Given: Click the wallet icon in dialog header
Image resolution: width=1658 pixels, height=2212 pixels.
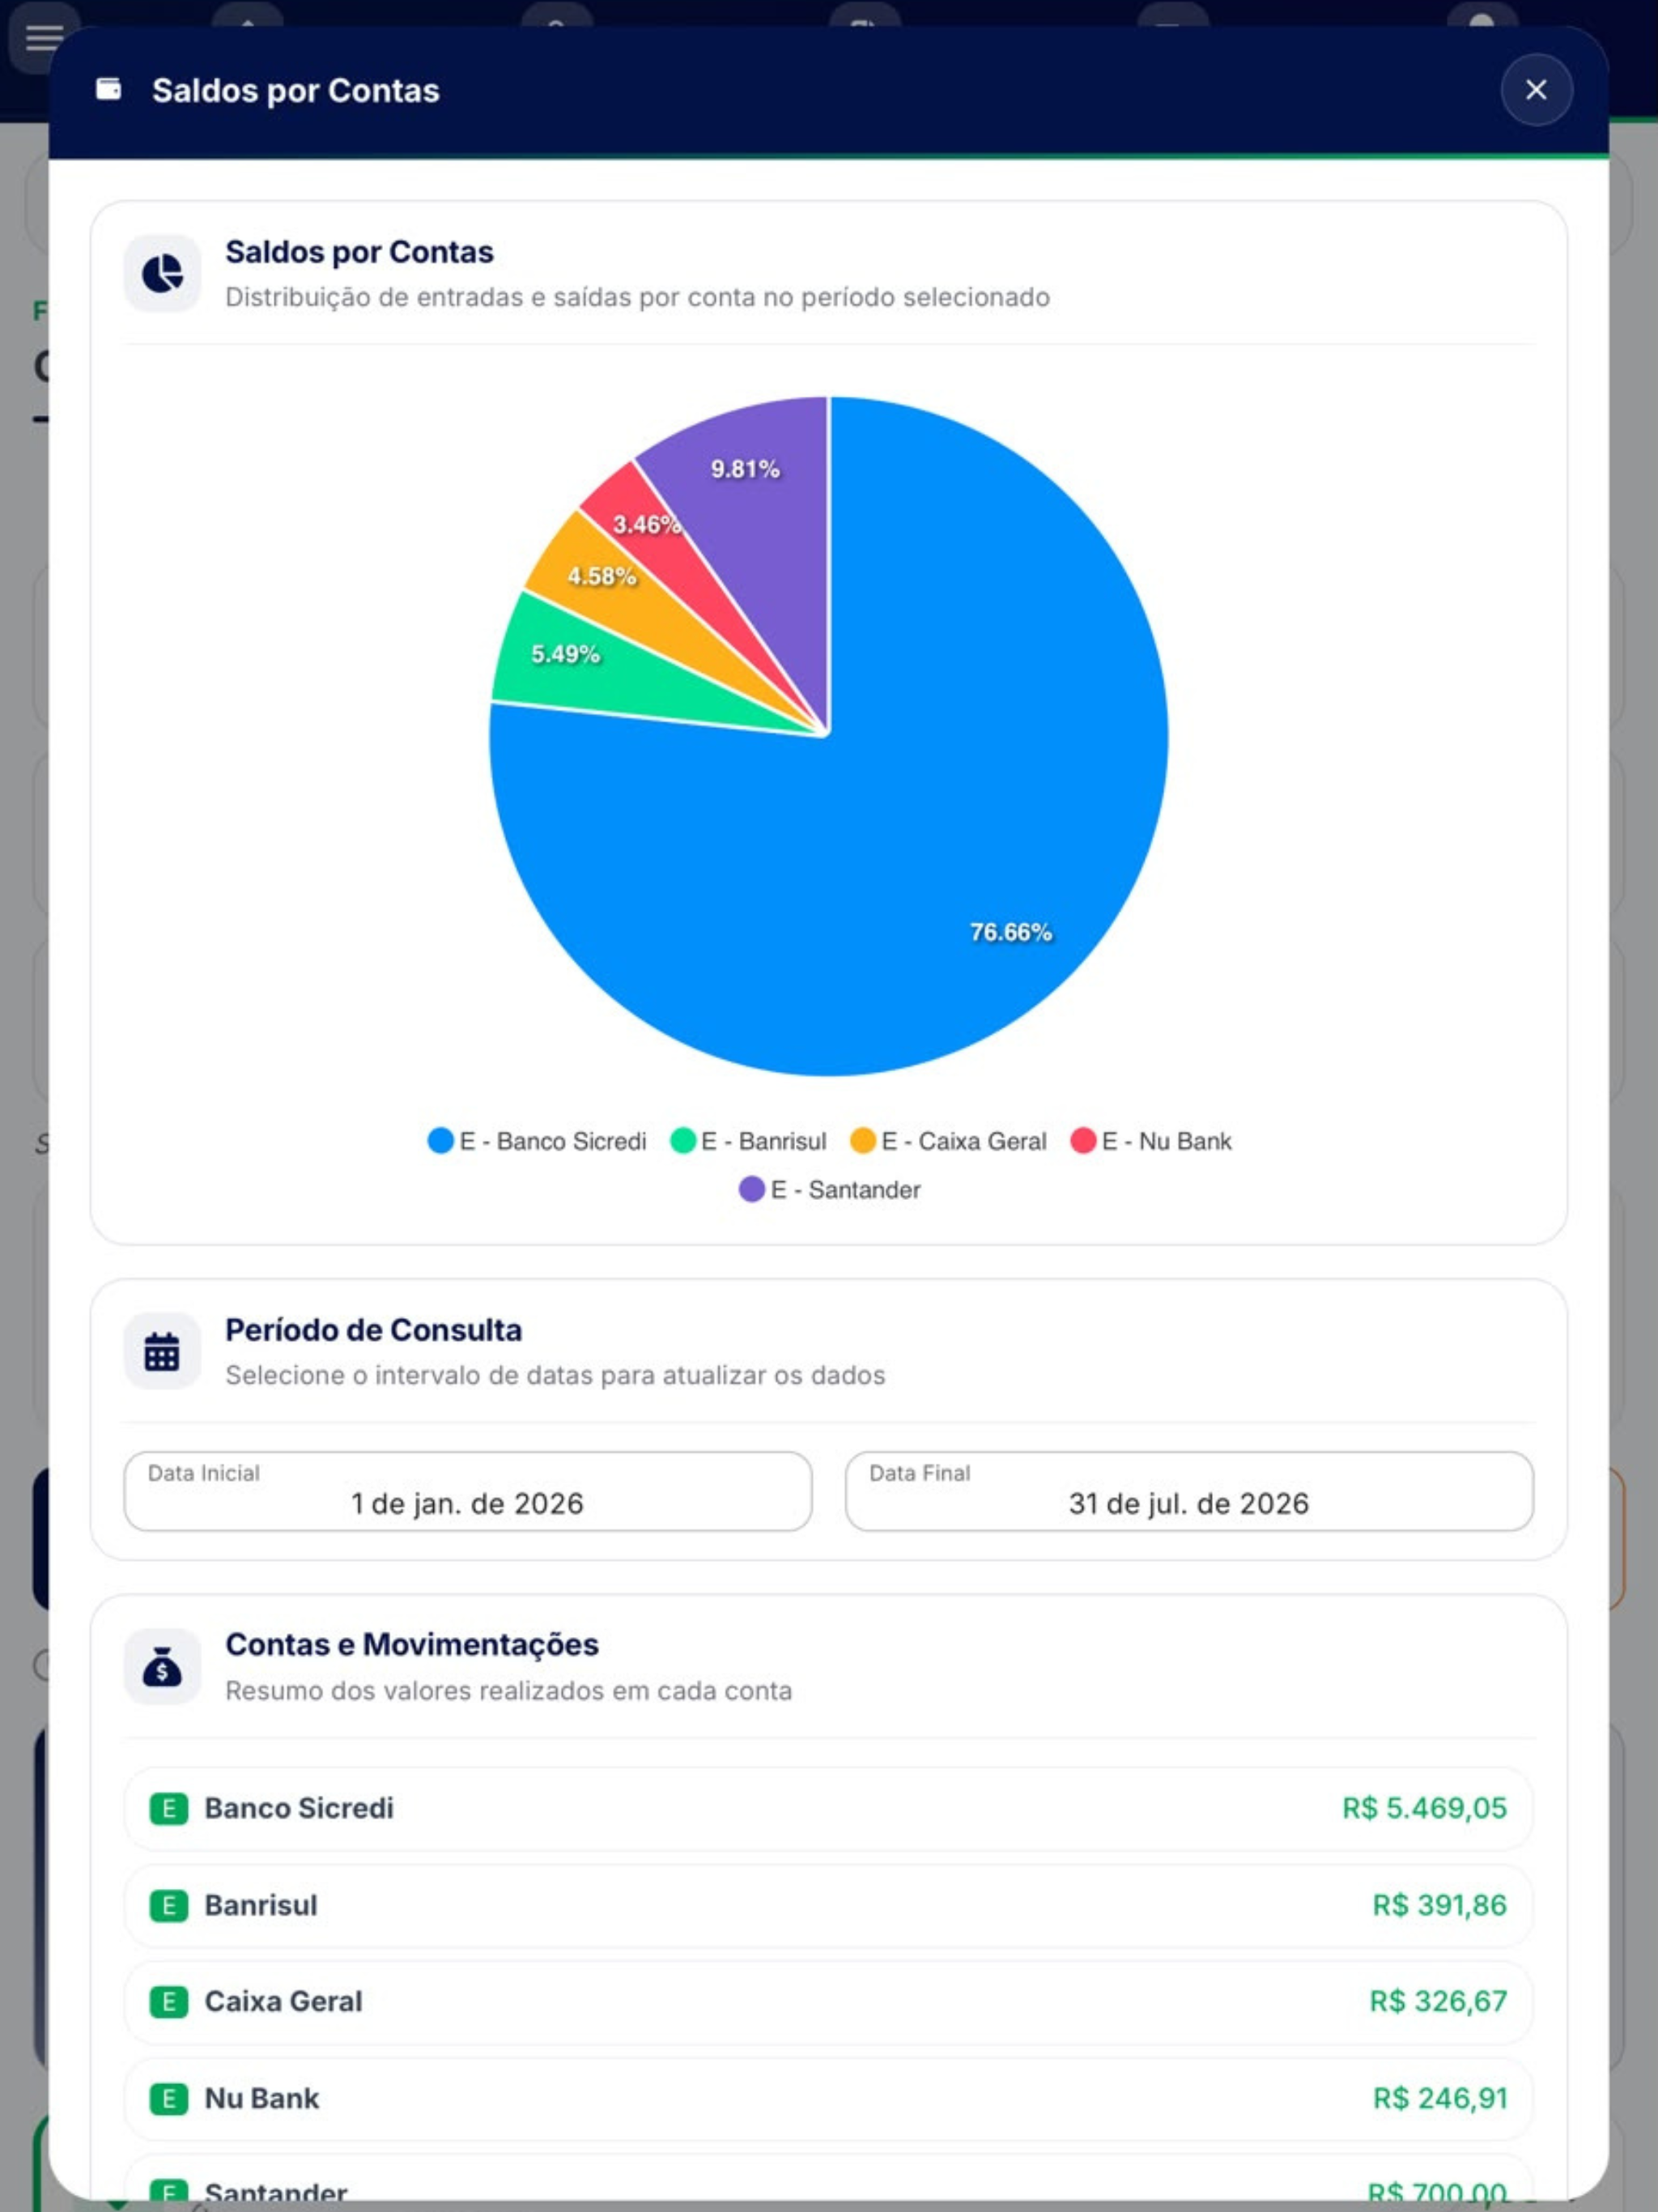Looking at the screenshot, I should coord(108,89).
